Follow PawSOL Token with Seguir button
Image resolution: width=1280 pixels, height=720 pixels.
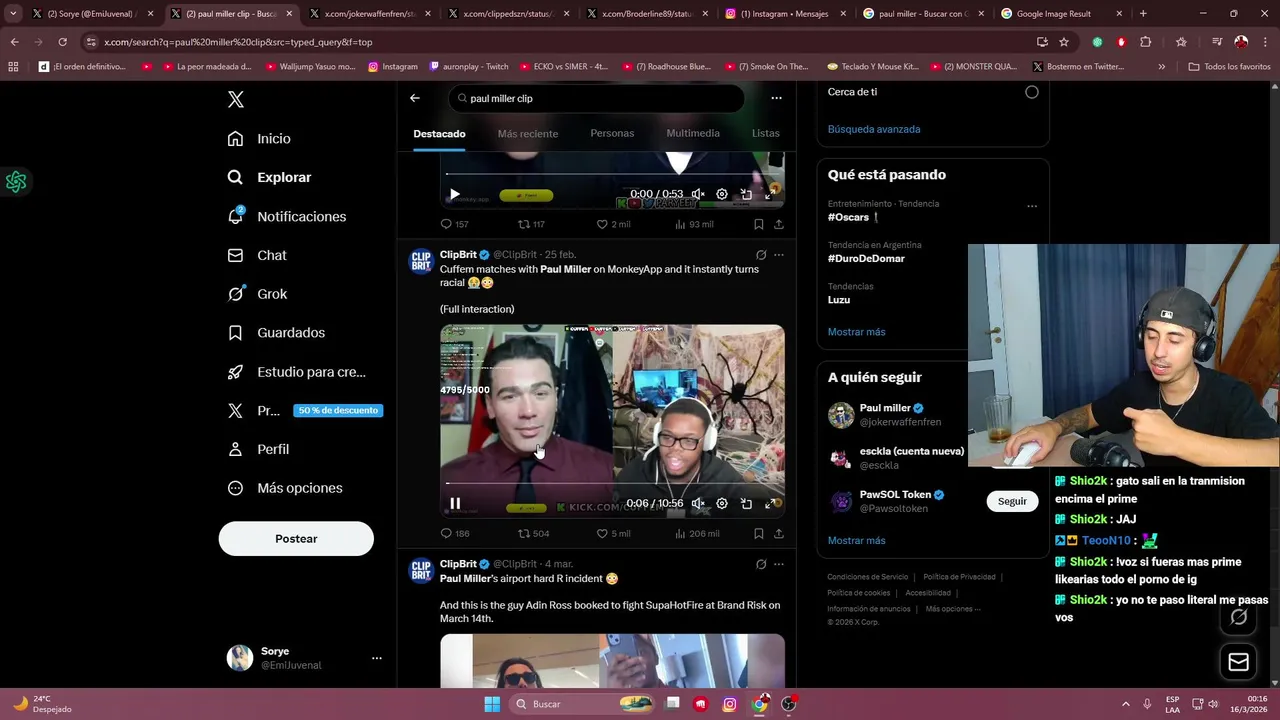coord(1012,501)
